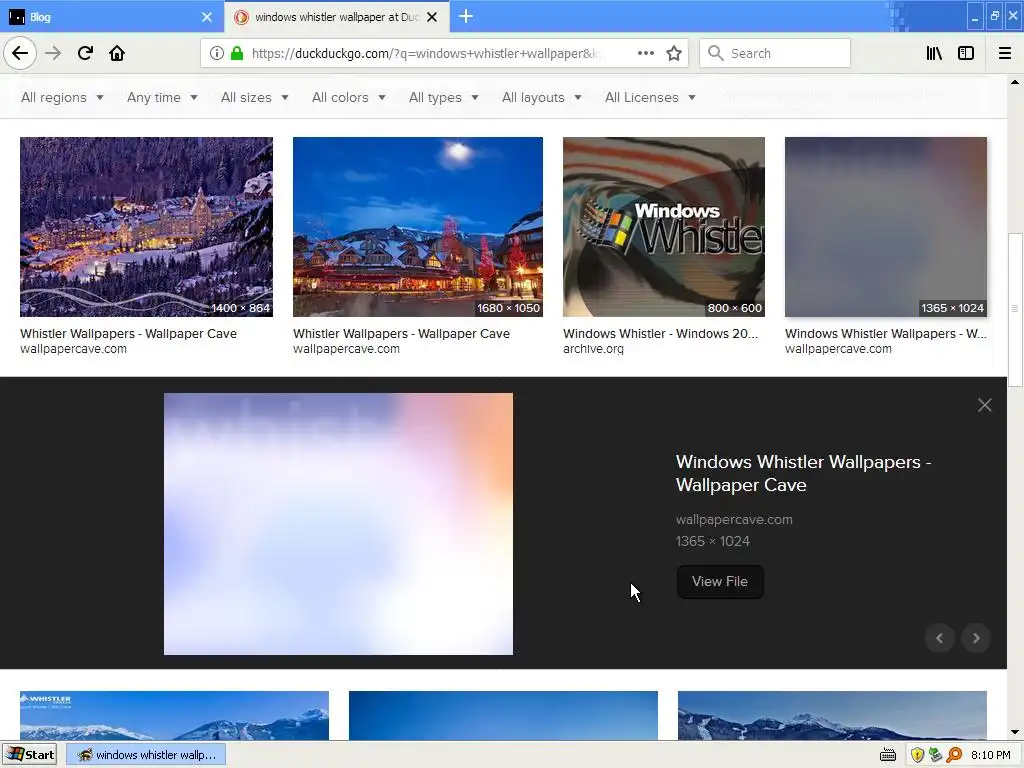The width and height of the screenshot is (1024, 768).
Task: Open Windows Whistler Wallpapers - W... result title
Action: coord(886,334)
